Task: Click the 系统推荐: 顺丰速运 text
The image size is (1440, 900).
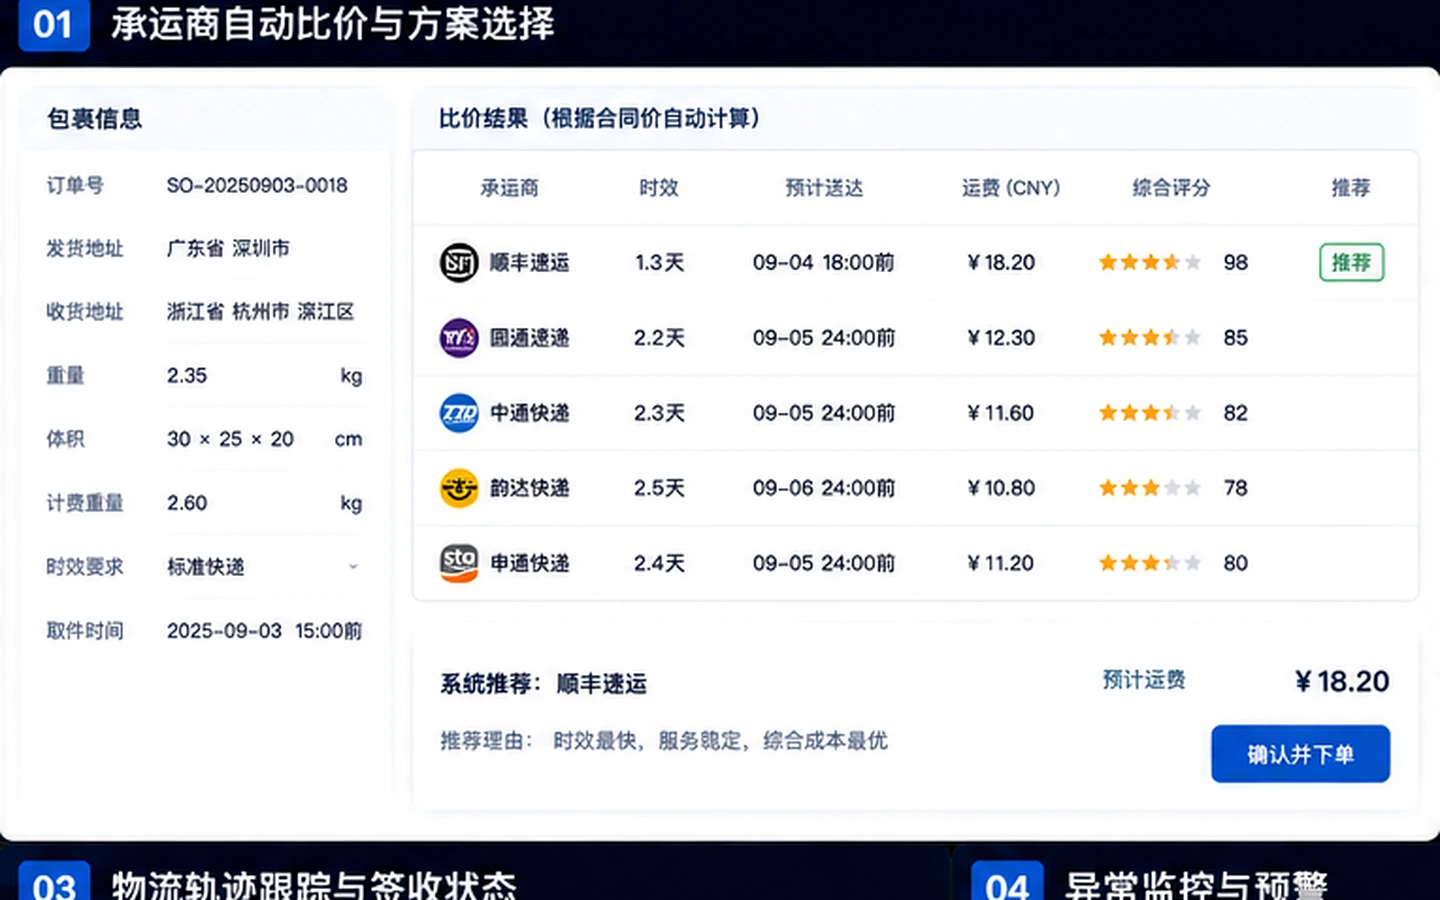Action: click(544, 684)
